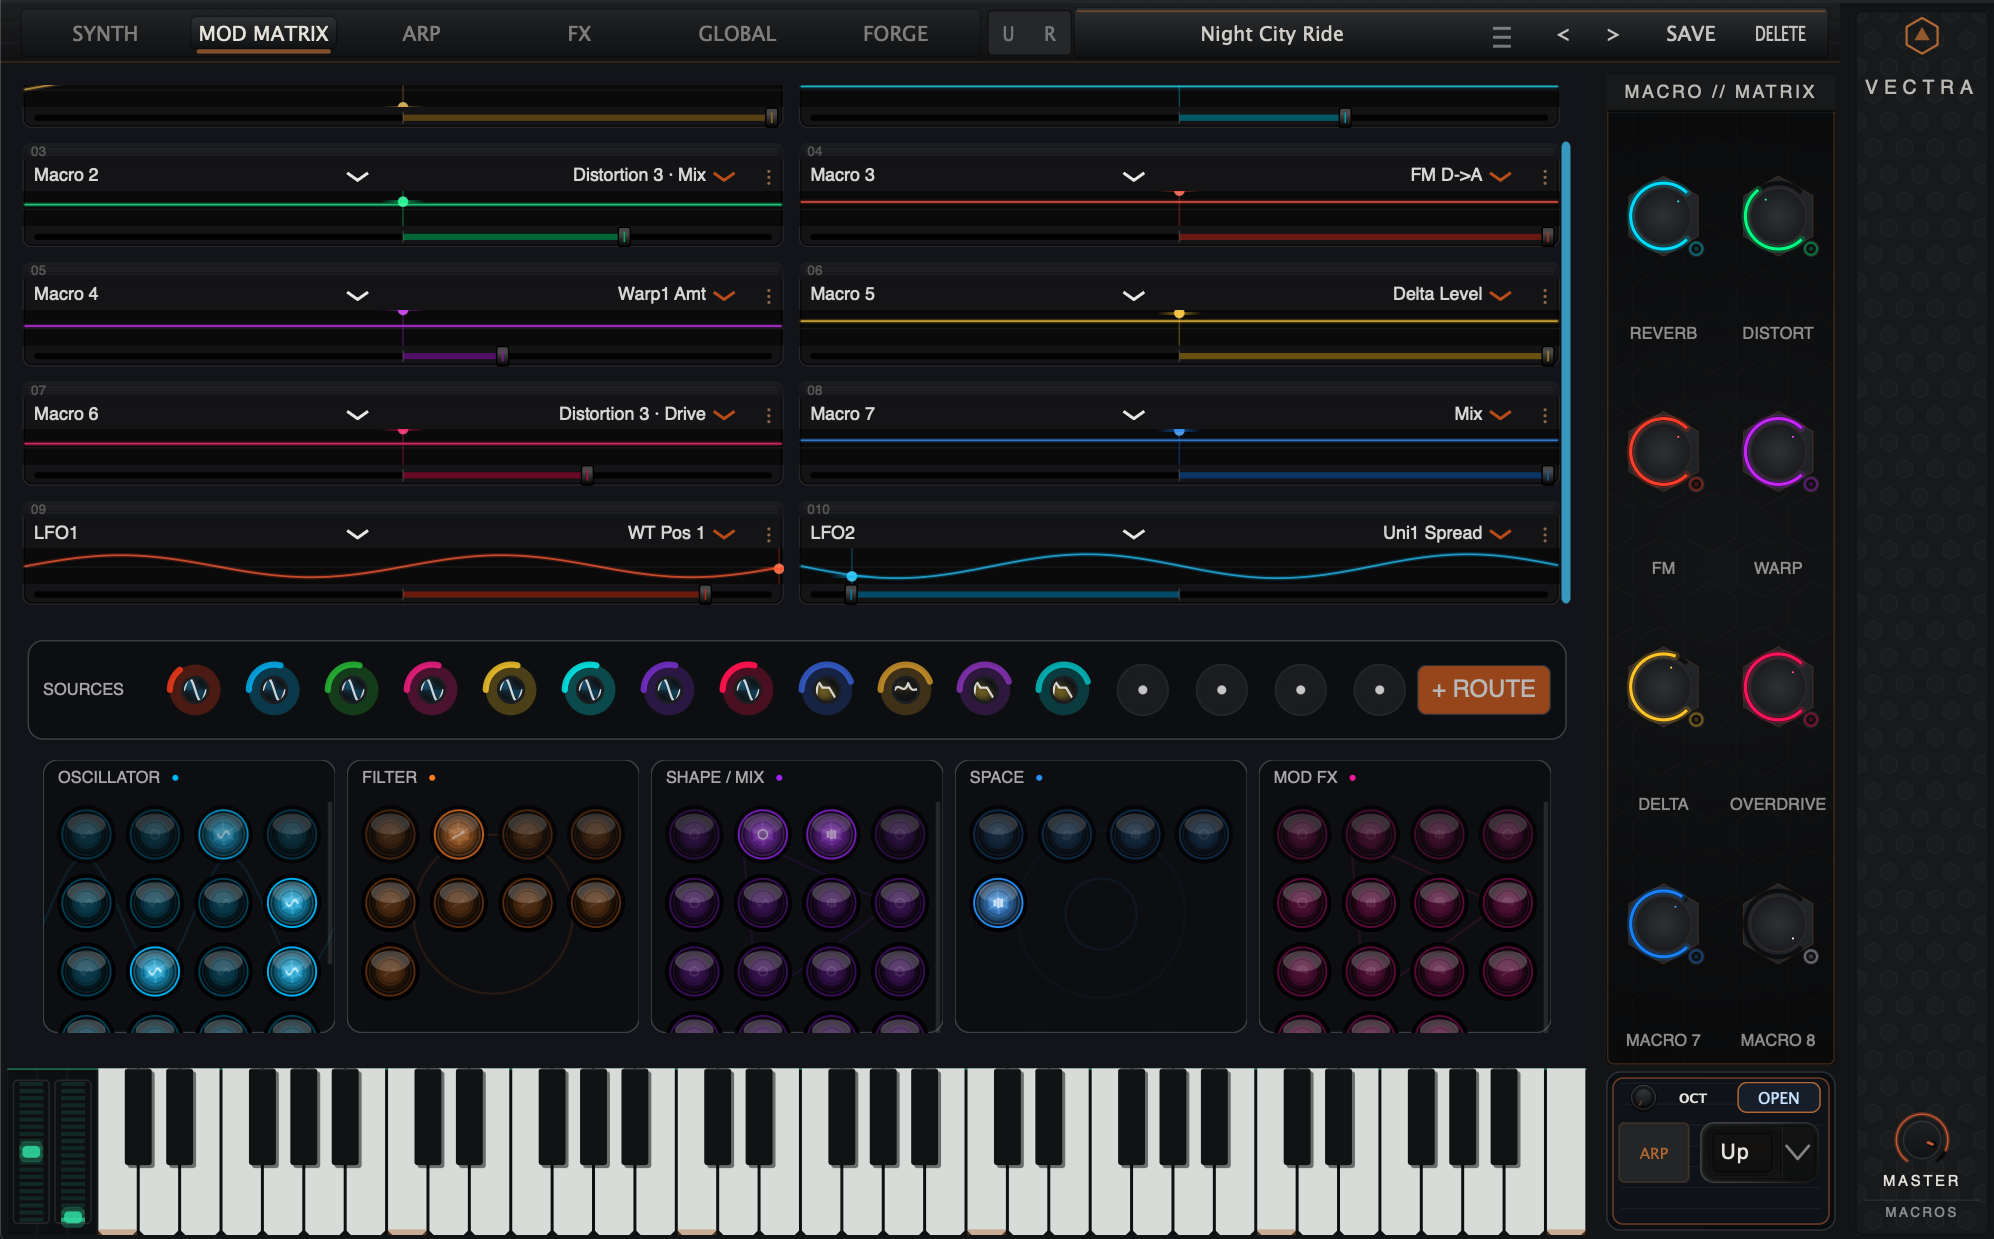Click the MACROS label under master
This screenshot has height=1239, width=1994.
(x=1921, y=1212)
